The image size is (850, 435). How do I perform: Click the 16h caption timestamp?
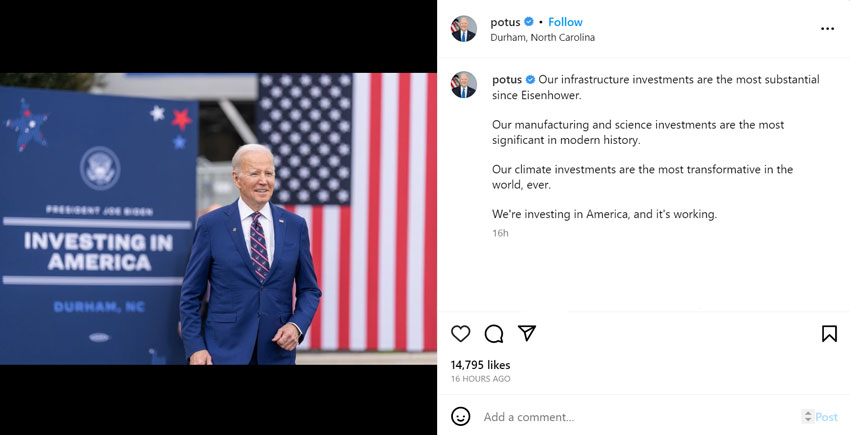click(x=500, y=233)
